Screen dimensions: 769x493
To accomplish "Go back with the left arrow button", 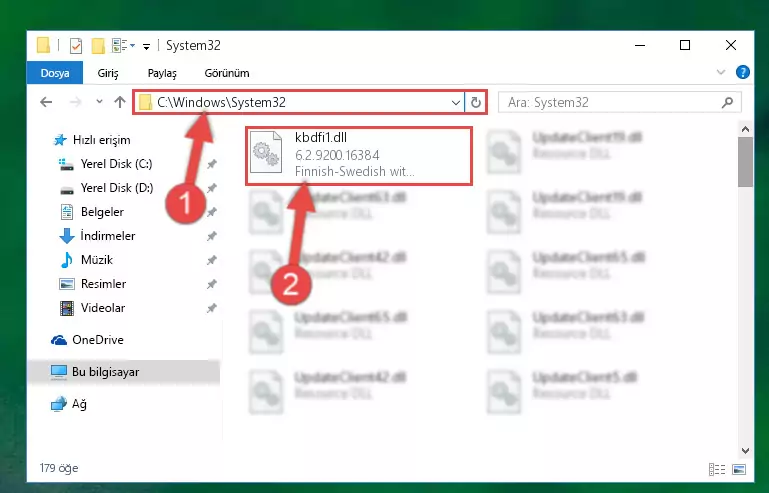I will pyautogui.click(x=46, y=102).
